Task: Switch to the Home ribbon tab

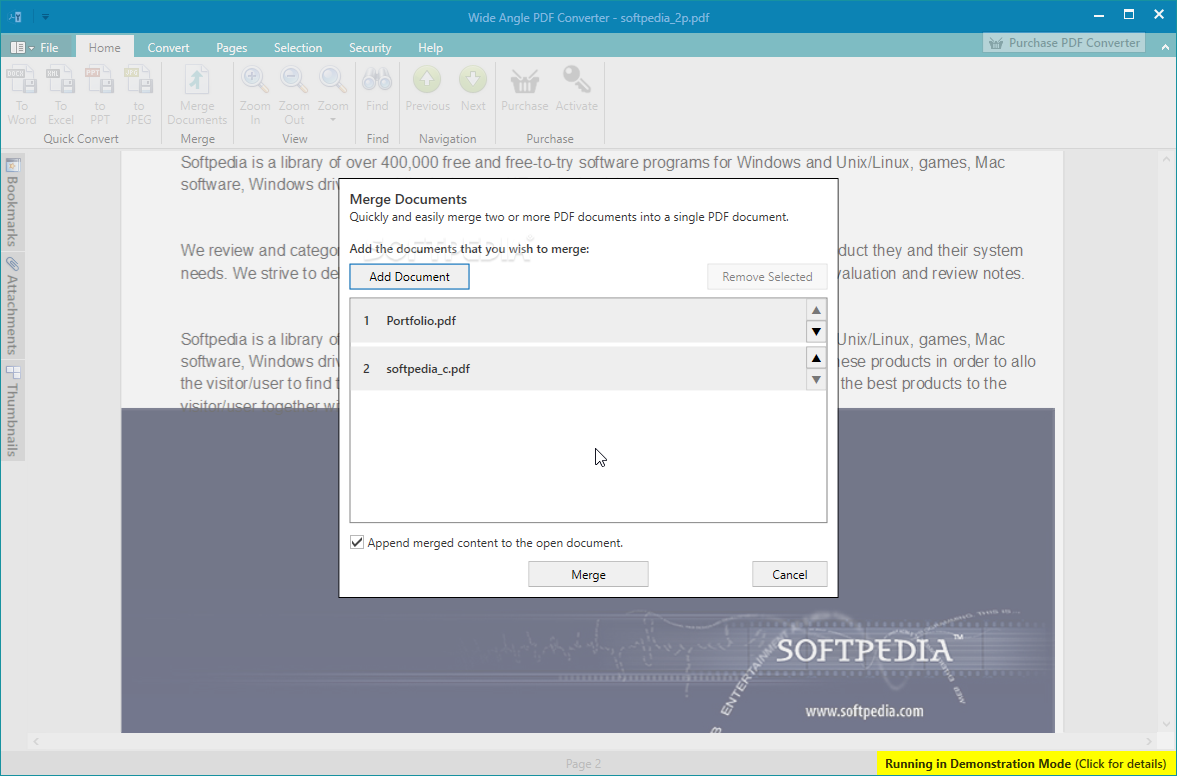Action: [x=104, y=47]
